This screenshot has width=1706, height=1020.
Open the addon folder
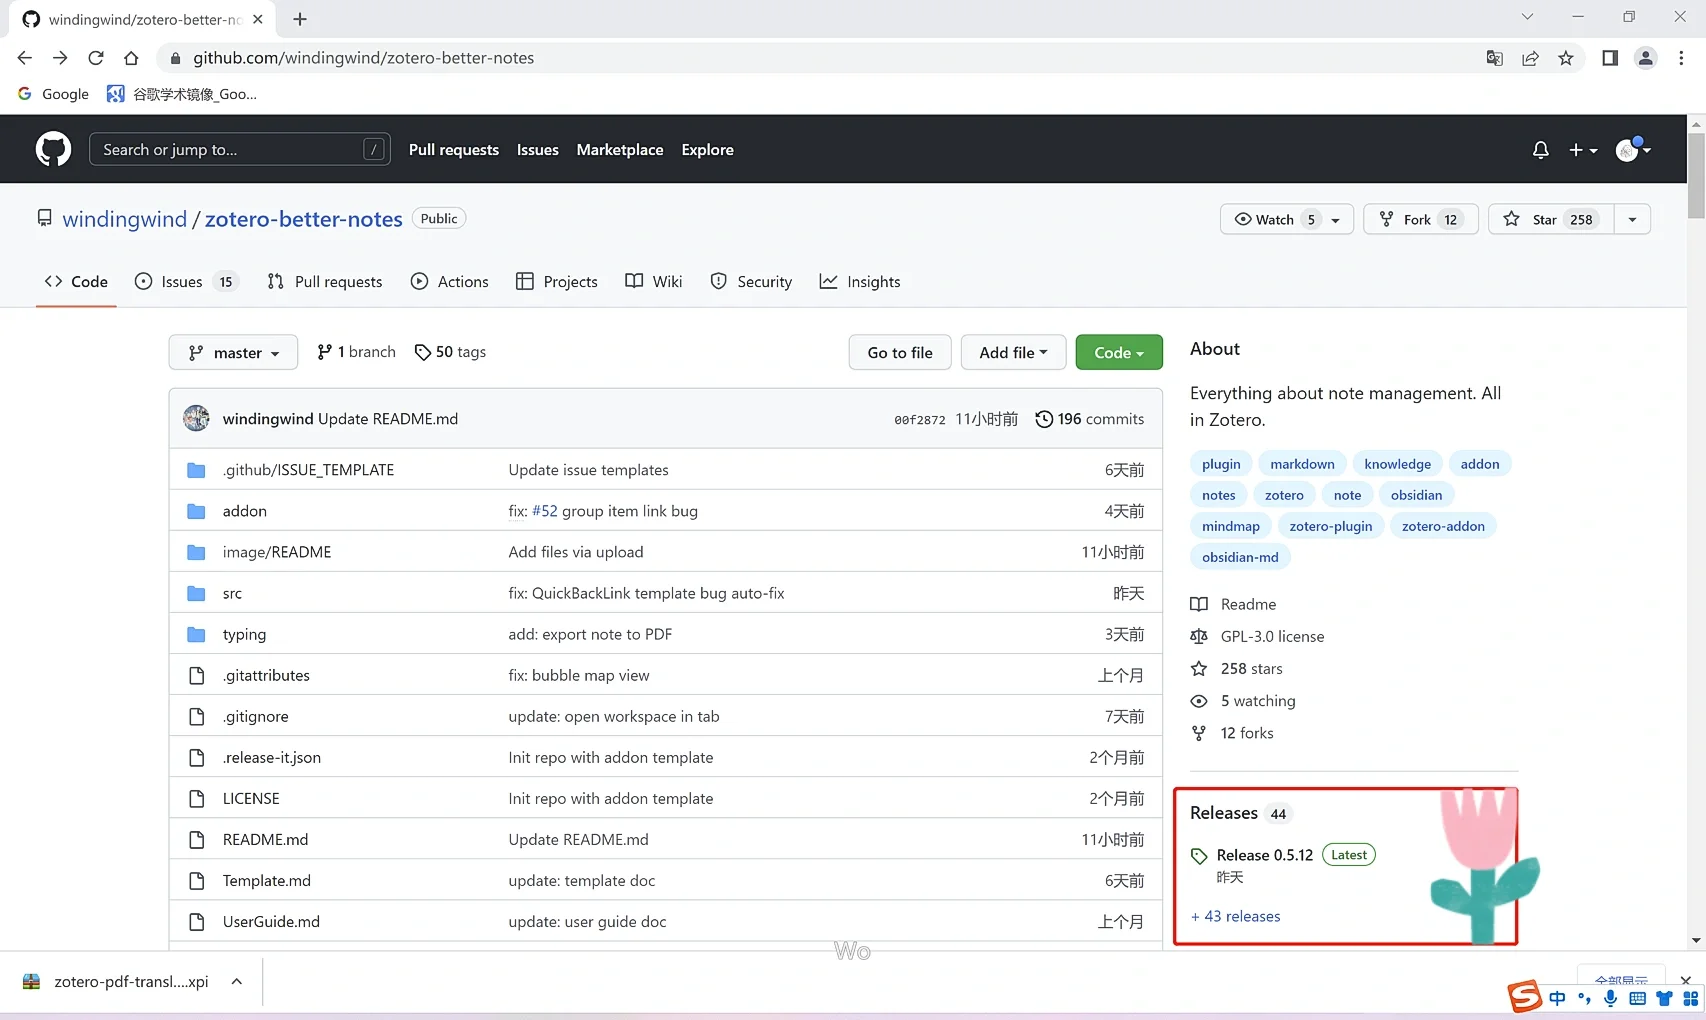(245, 511)
